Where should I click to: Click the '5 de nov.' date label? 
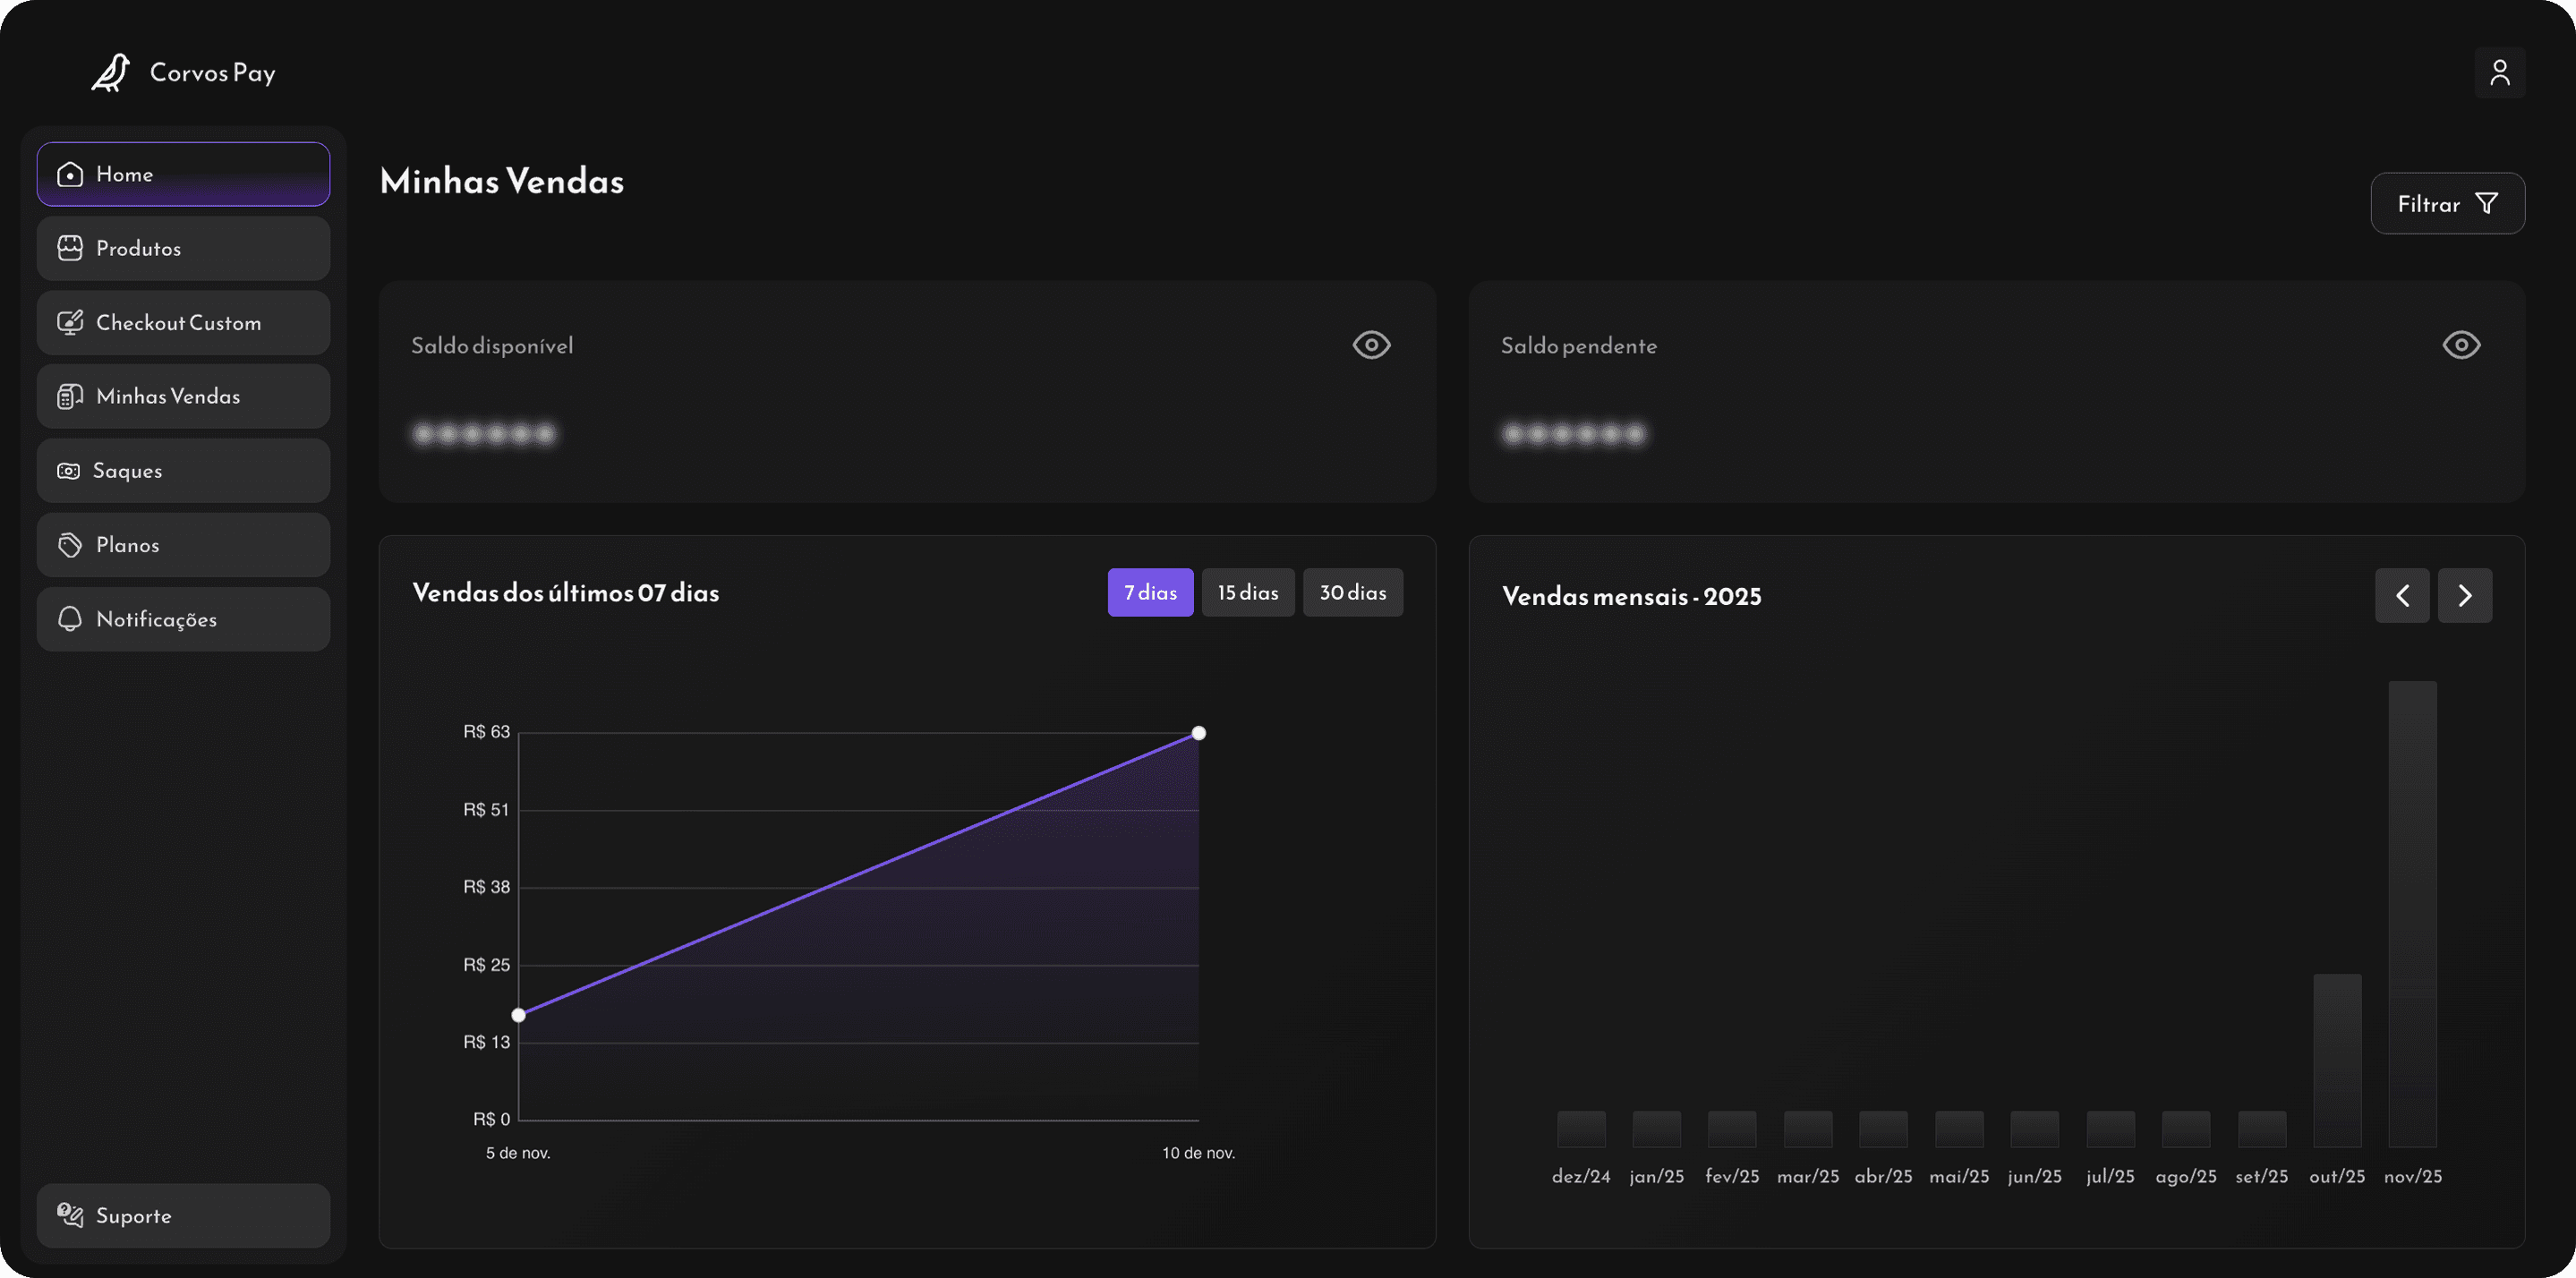518,1153
